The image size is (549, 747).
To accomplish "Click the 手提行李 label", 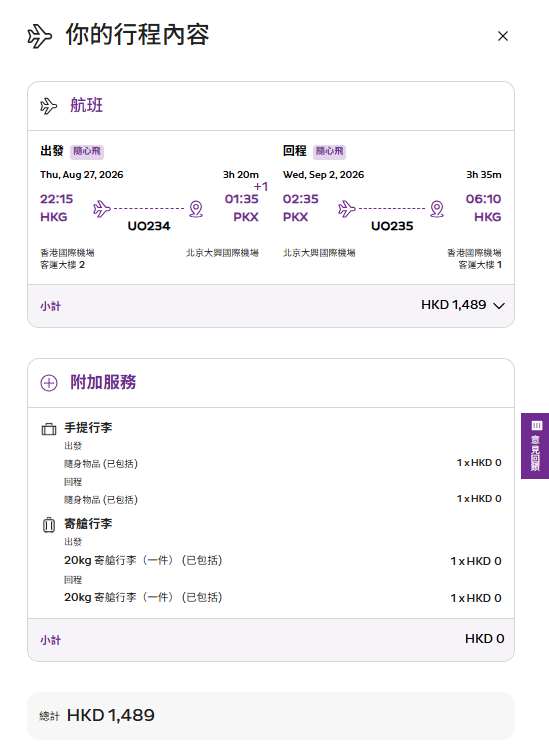I will coord(88,428).
